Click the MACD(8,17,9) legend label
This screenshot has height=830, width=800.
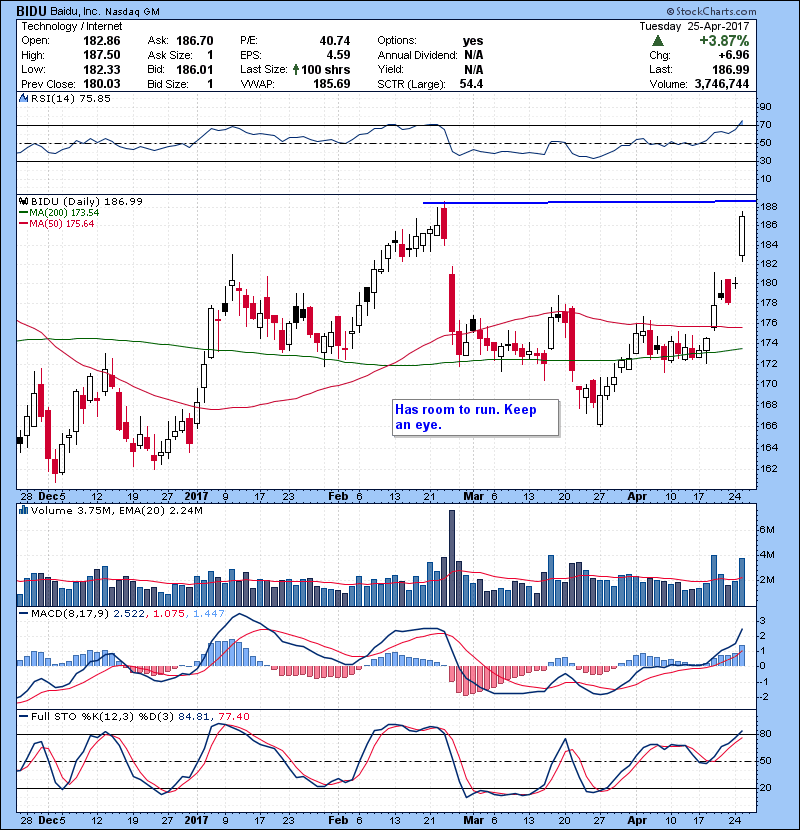[70, 613]
